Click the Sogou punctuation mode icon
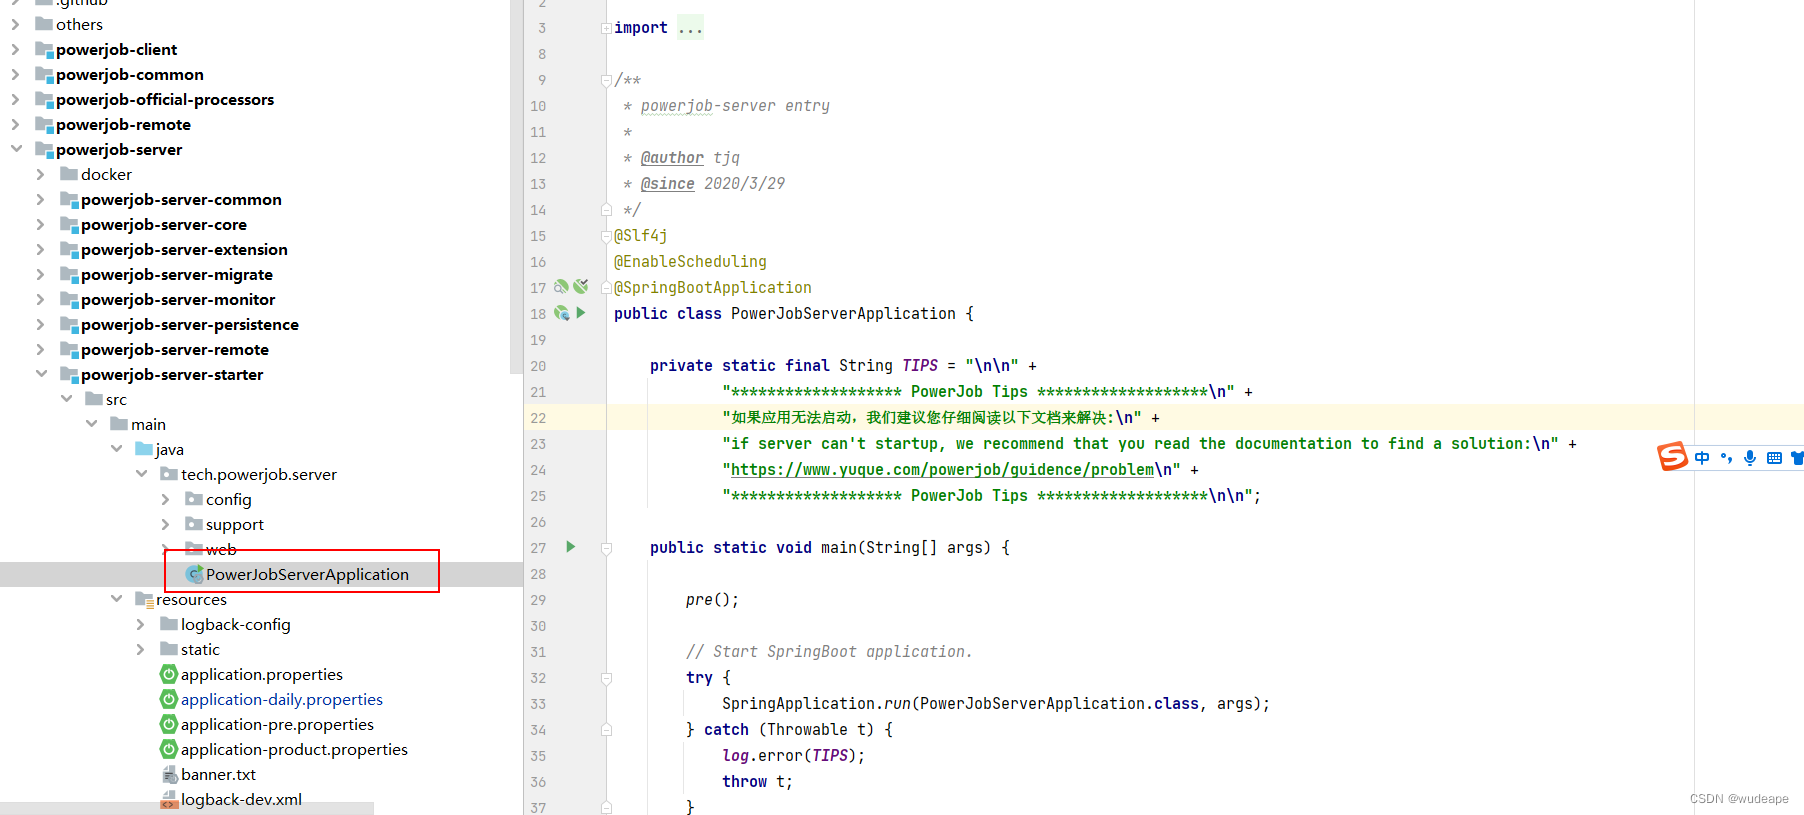The width and height of the screenshot is (1804, 815). tap(1726, 458)
